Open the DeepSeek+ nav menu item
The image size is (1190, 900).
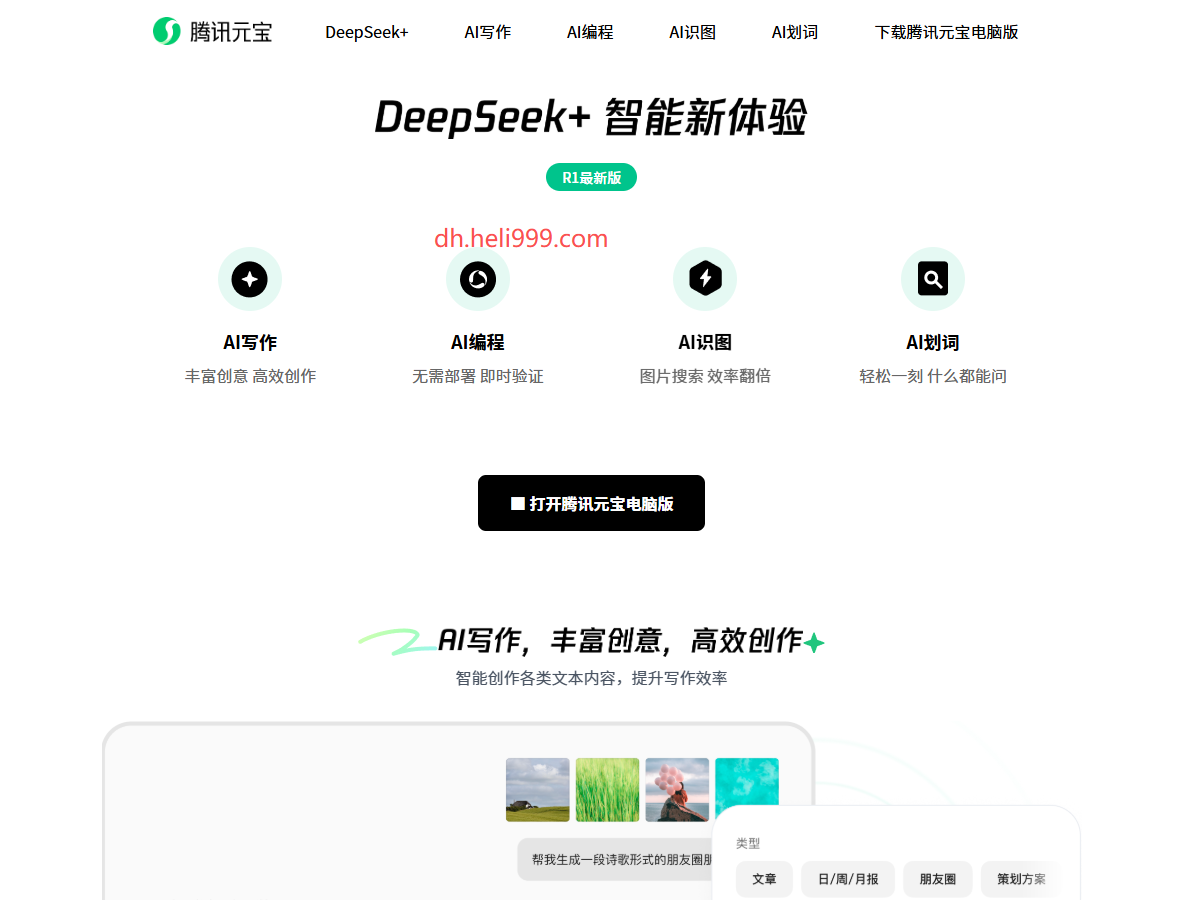[367, 32]
